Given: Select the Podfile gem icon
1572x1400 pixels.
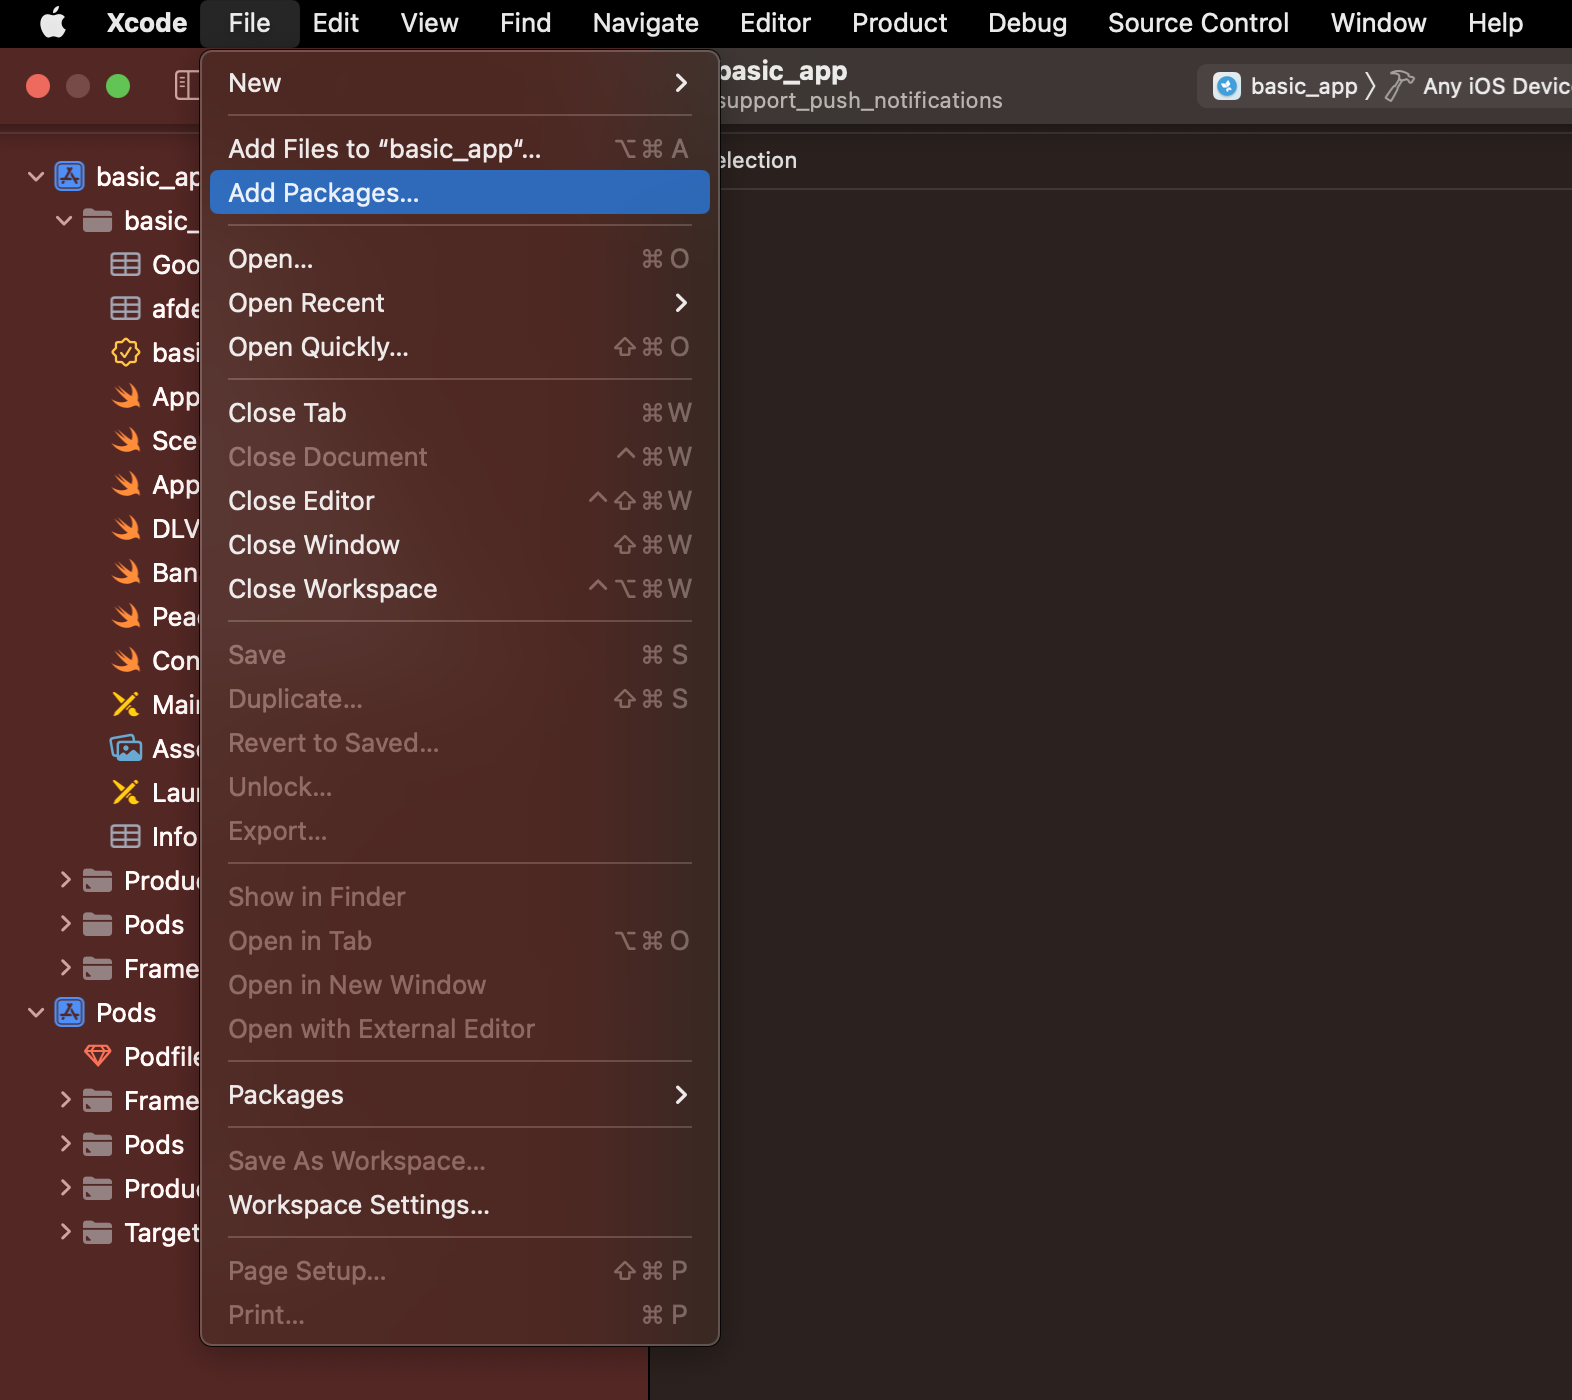Looking at the screenshot, I should point(98,1056).
